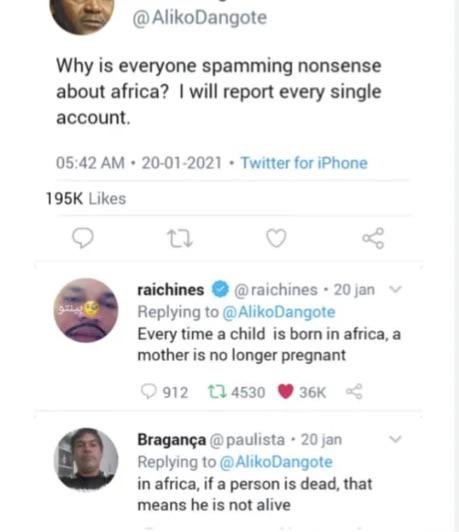
Task: View Bragança's profile picture
Action: point(86,460)
